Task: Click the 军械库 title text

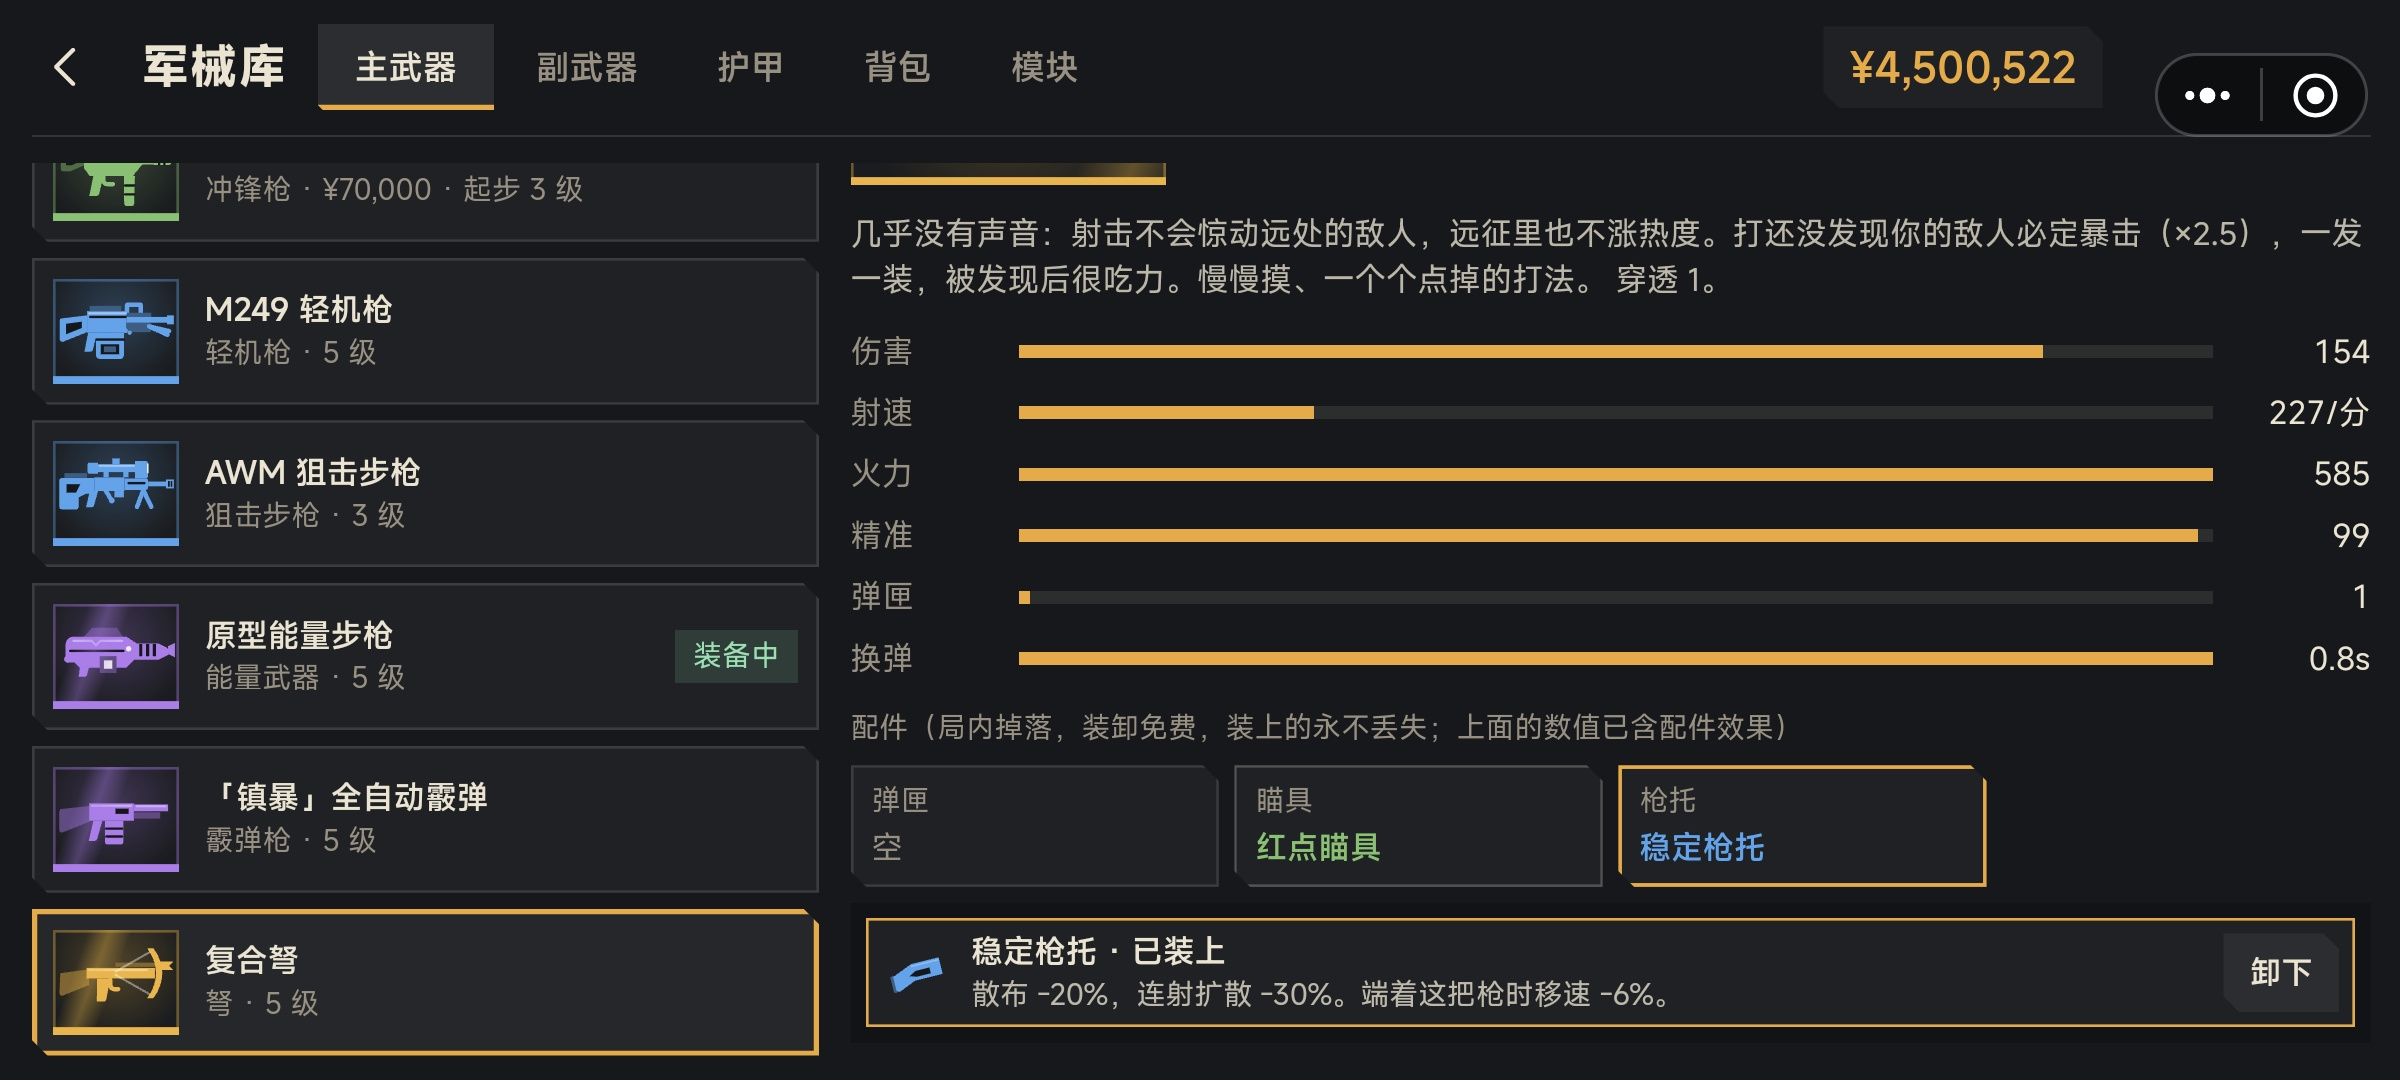Action: [214, 67]
